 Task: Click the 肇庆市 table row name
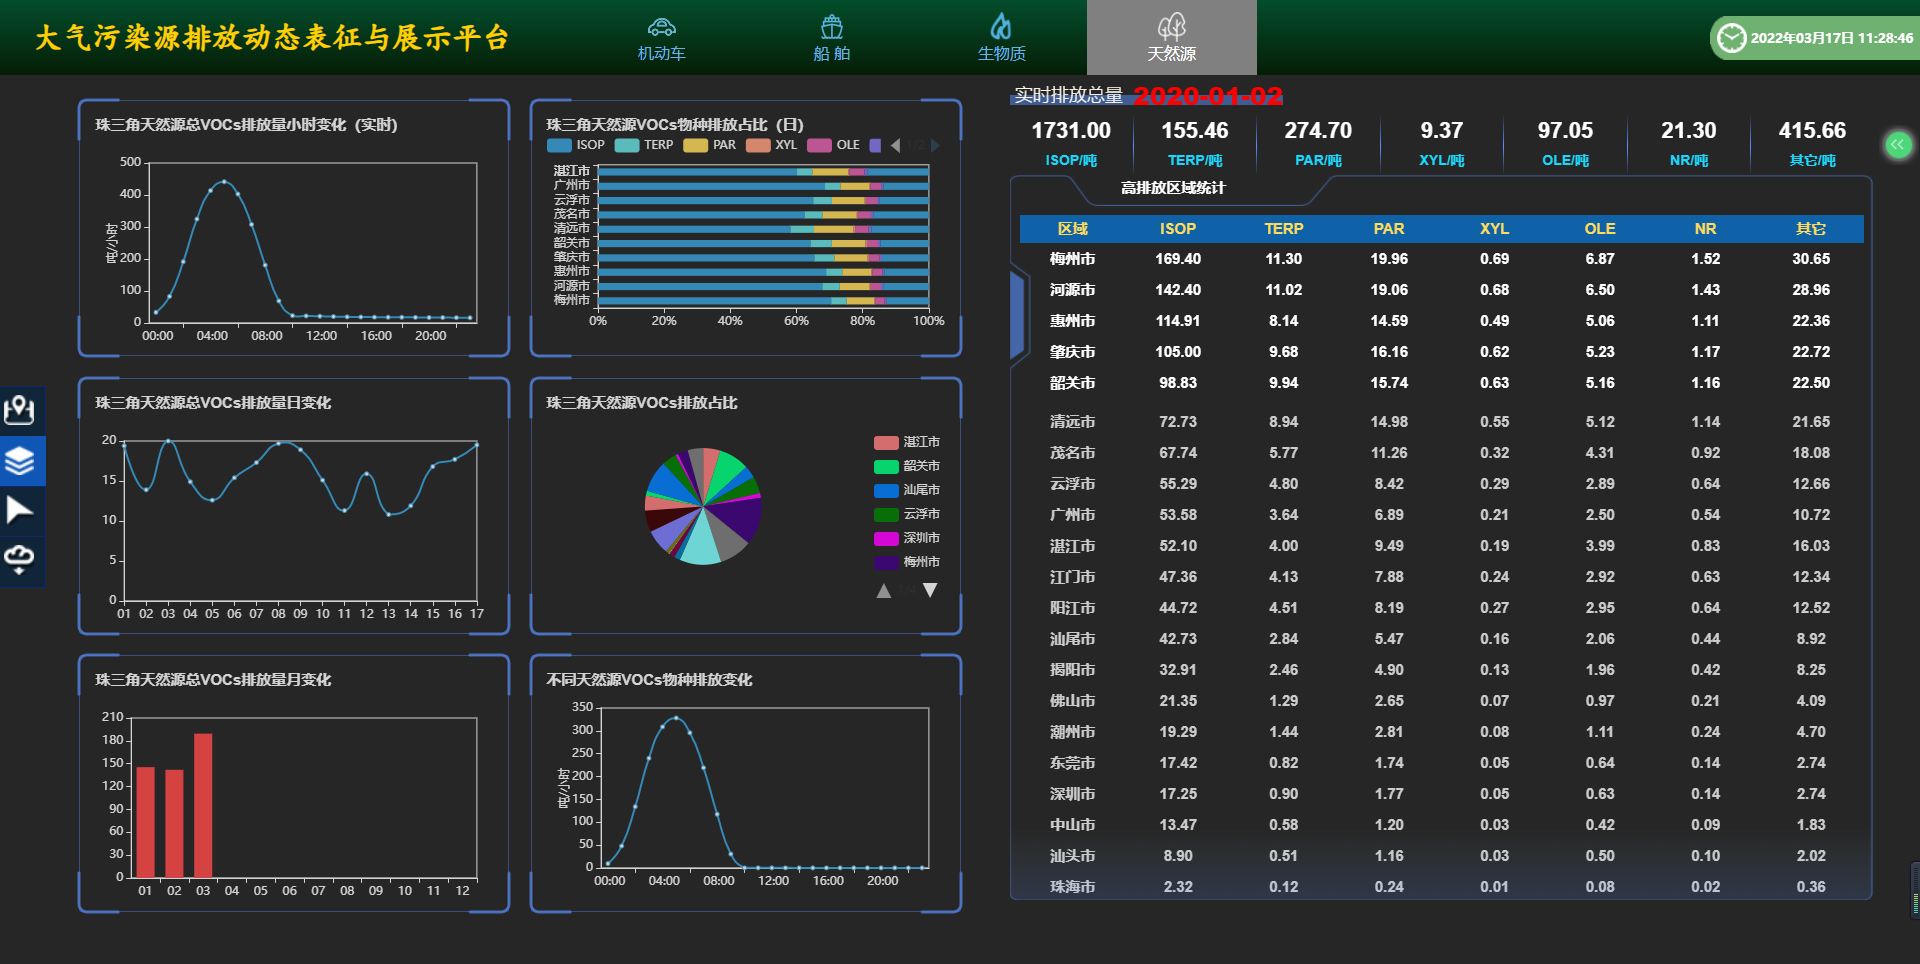[1073, 352]
